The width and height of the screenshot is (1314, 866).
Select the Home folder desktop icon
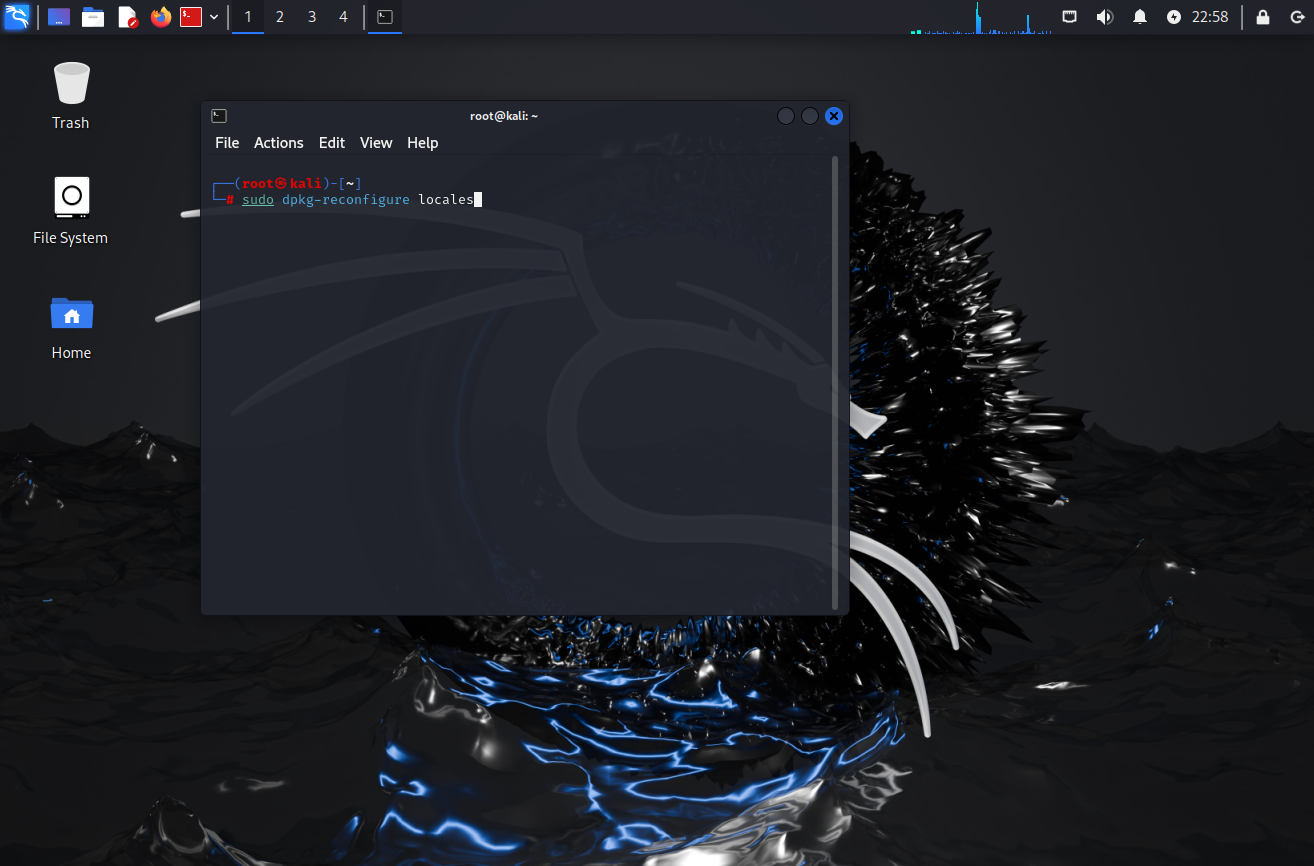71,326
